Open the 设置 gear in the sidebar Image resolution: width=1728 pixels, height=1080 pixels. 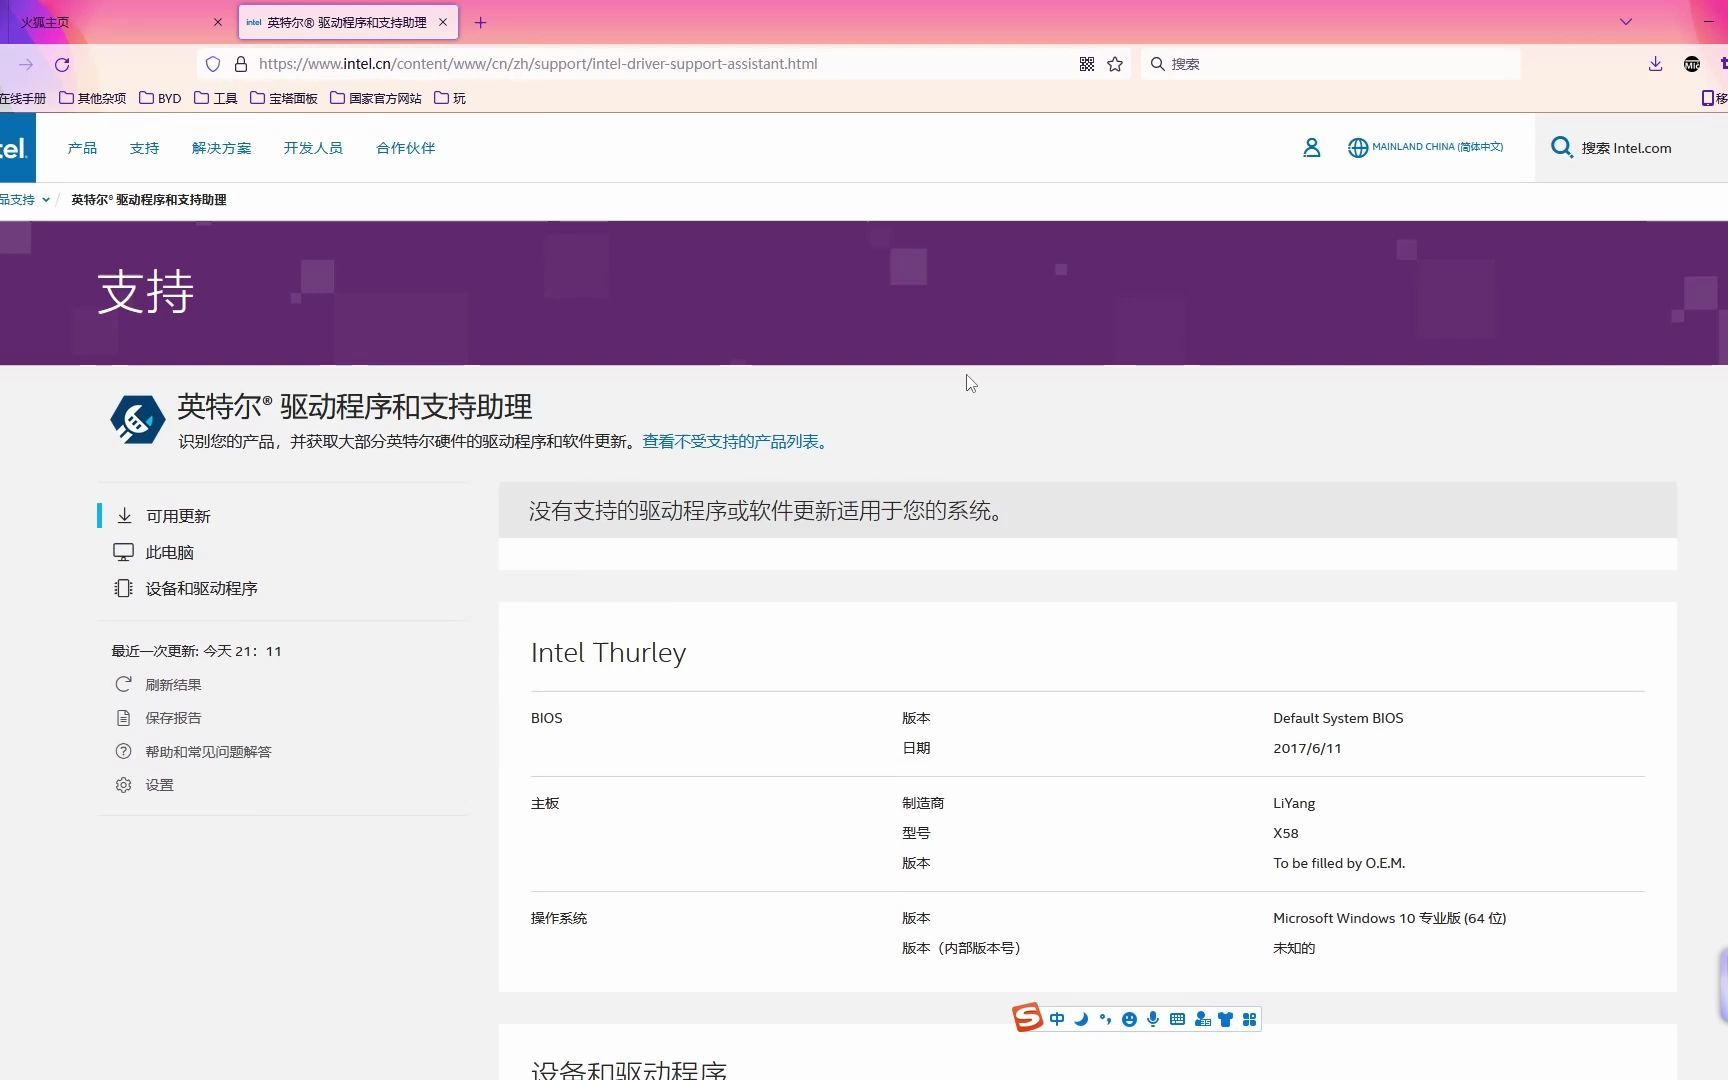158,785
